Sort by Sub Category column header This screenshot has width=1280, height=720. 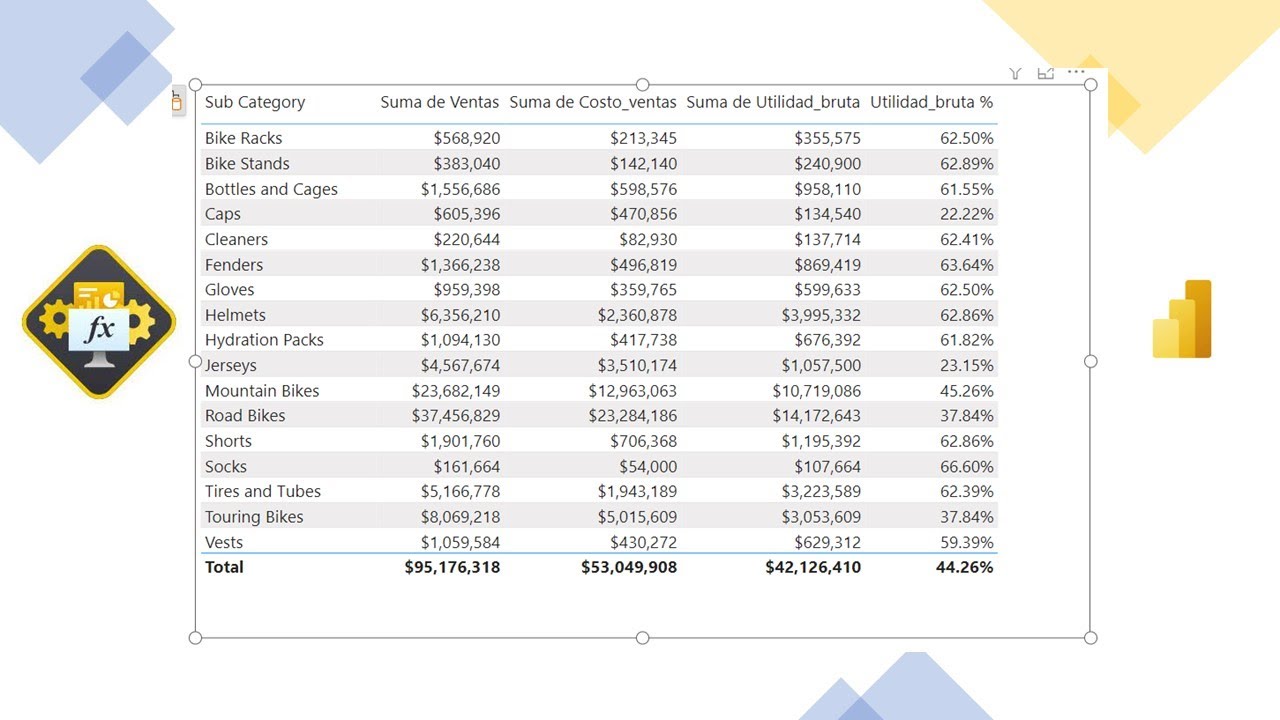point(255,102)
